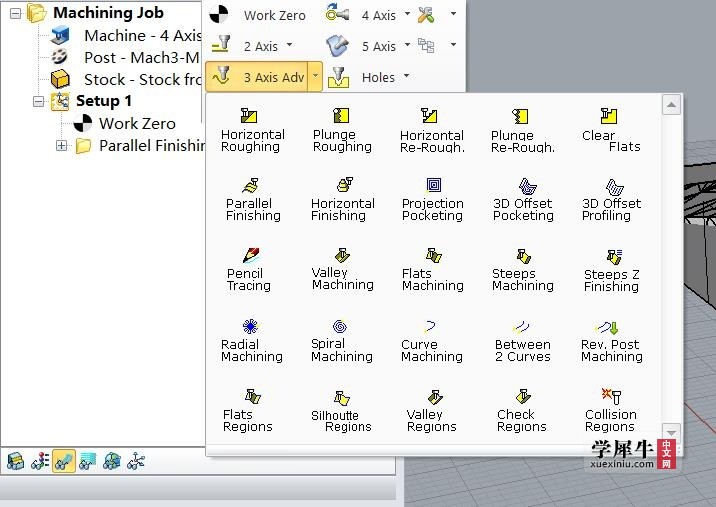
Task: Open second bottom tab with glasses and tree
Action: 40,461
